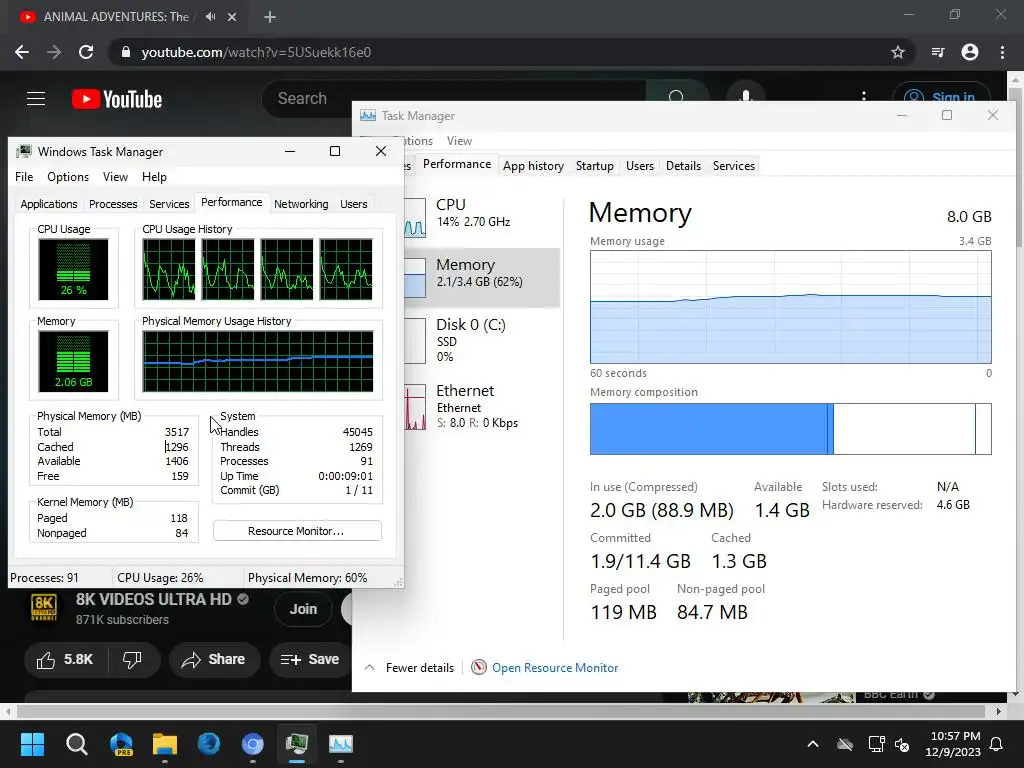The width and height of the screenshot is (1024, 768).
Task: Open Help menu in Windows Task Manager
Action: point(154,177)
